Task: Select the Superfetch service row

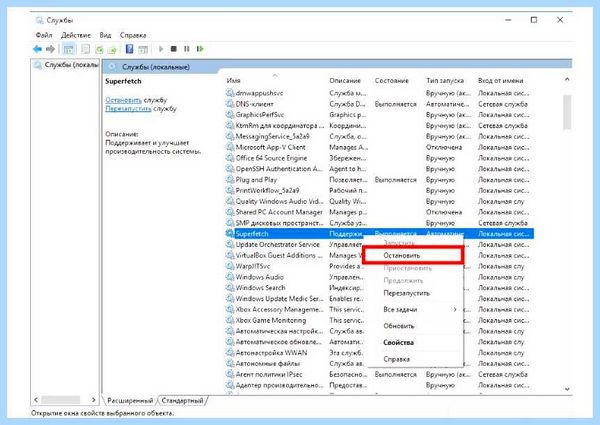Action: (380, 234)
